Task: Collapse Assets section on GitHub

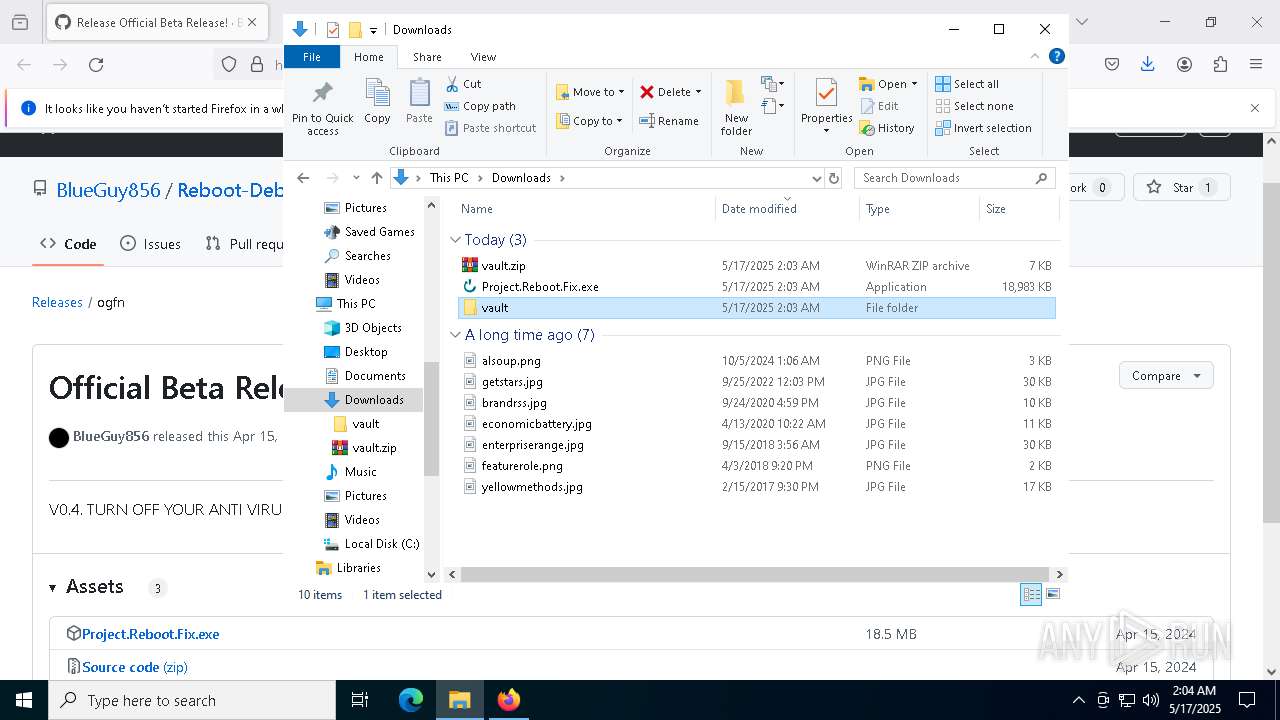Action: tap(53, 588)
